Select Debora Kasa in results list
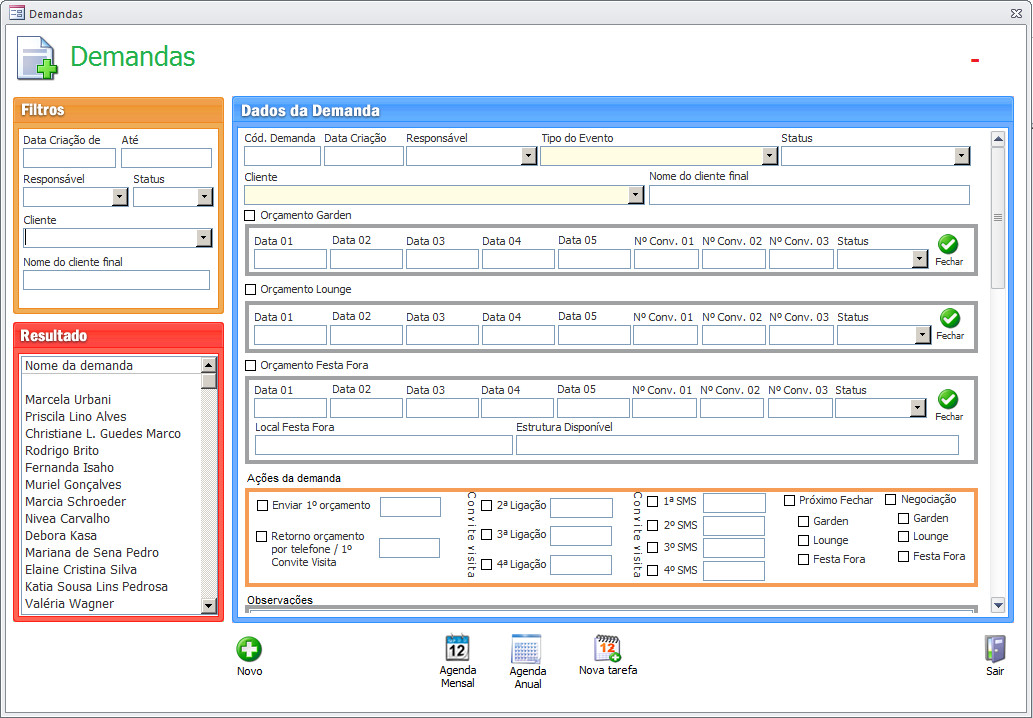The height and width of the screenshot is (718, 1033). [61, 536]
